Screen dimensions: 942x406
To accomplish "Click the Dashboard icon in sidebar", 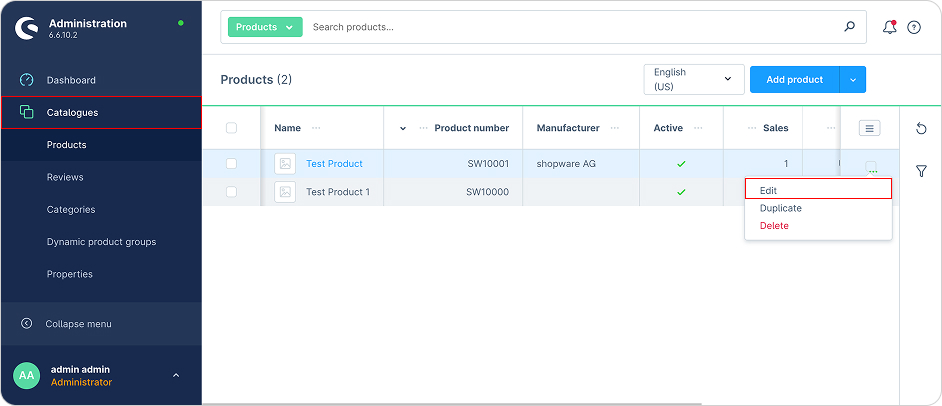I will (x=27, y=80).
